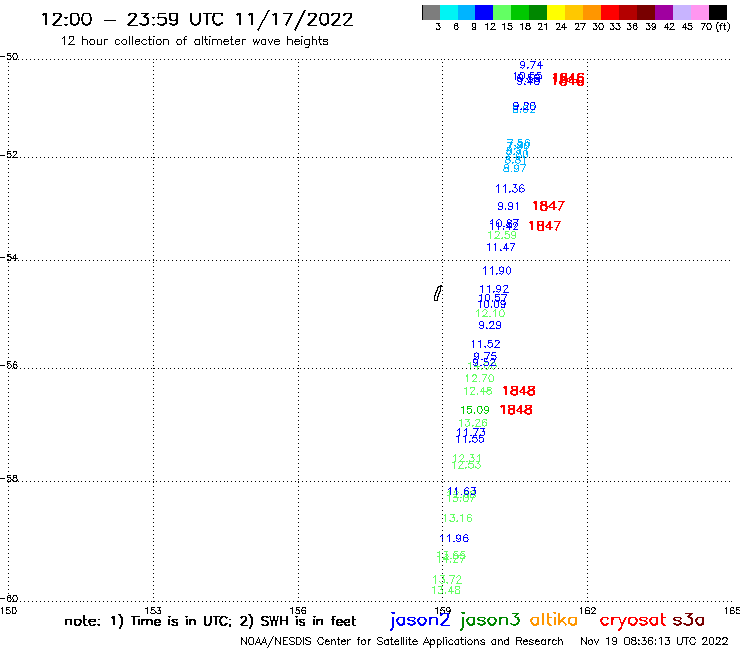
Task: Click the green wave height value 13.26
Action: [473, 422]
